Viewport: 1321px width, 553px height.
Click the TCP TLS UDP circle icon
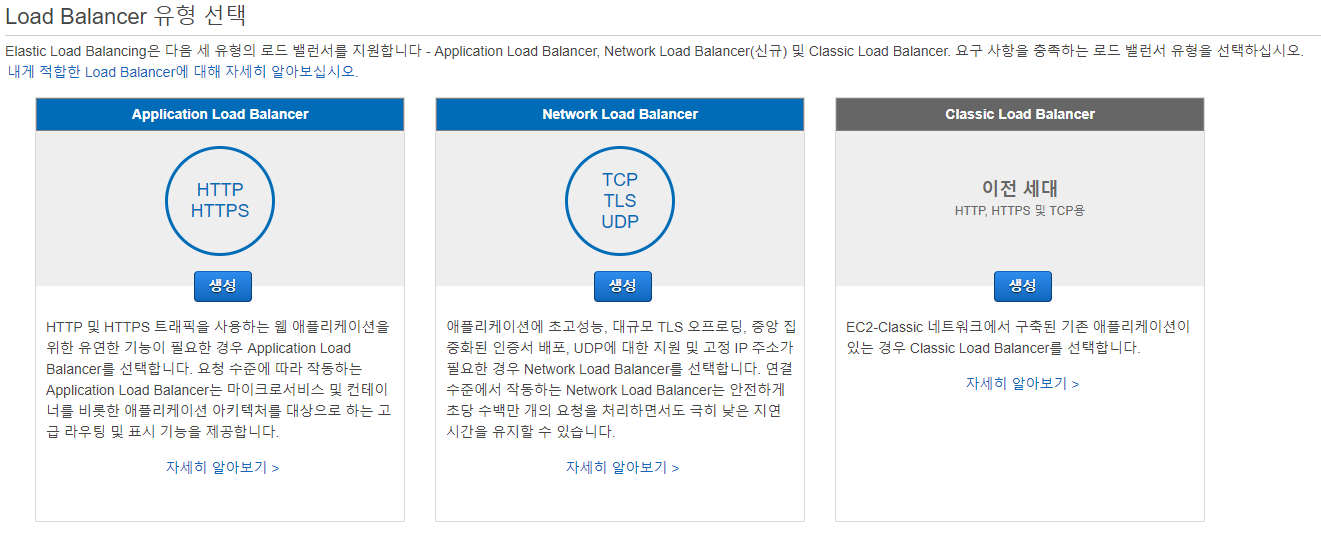(620, 200)
